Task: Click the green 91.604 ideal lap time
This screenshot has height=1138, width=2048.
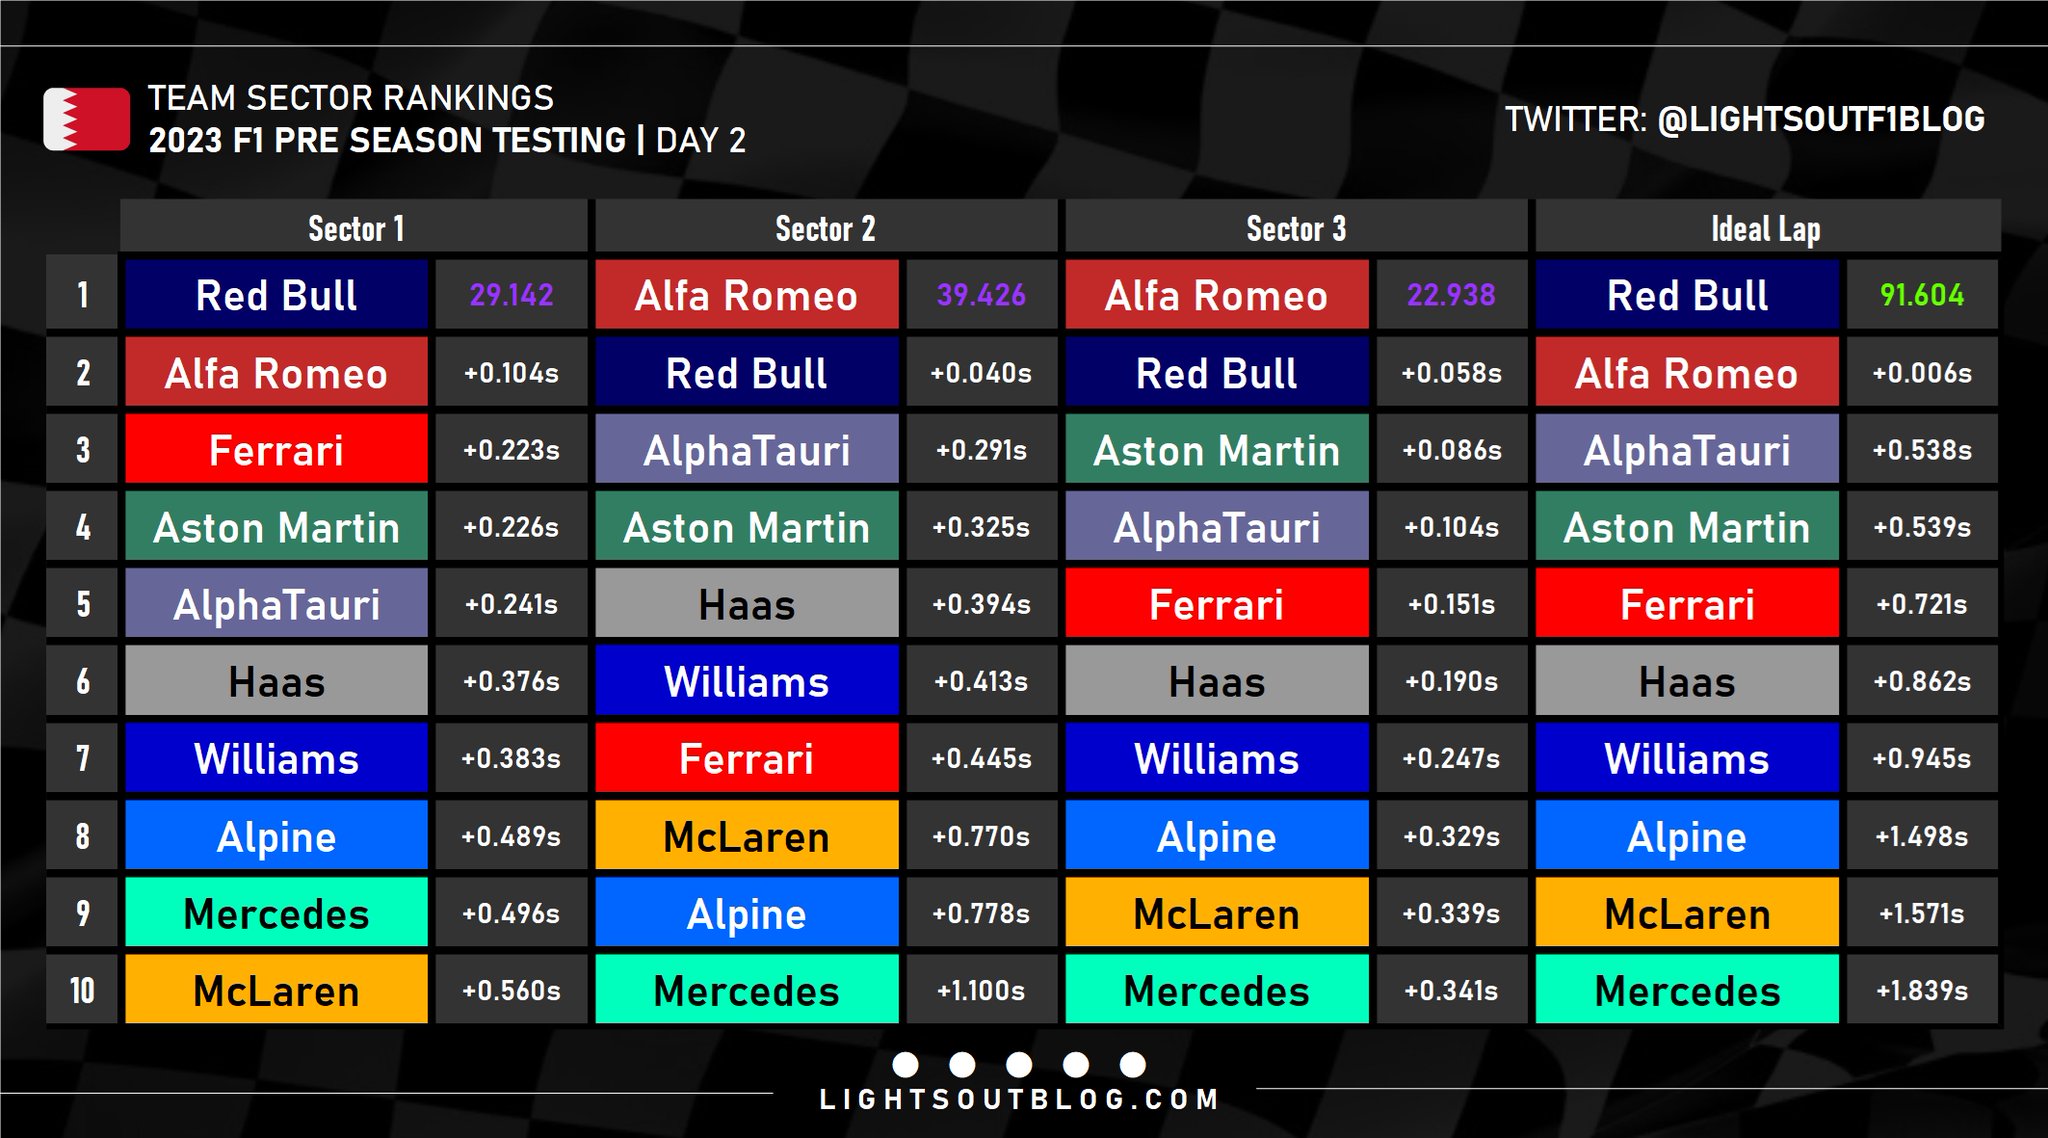Action: point(1921,295)
